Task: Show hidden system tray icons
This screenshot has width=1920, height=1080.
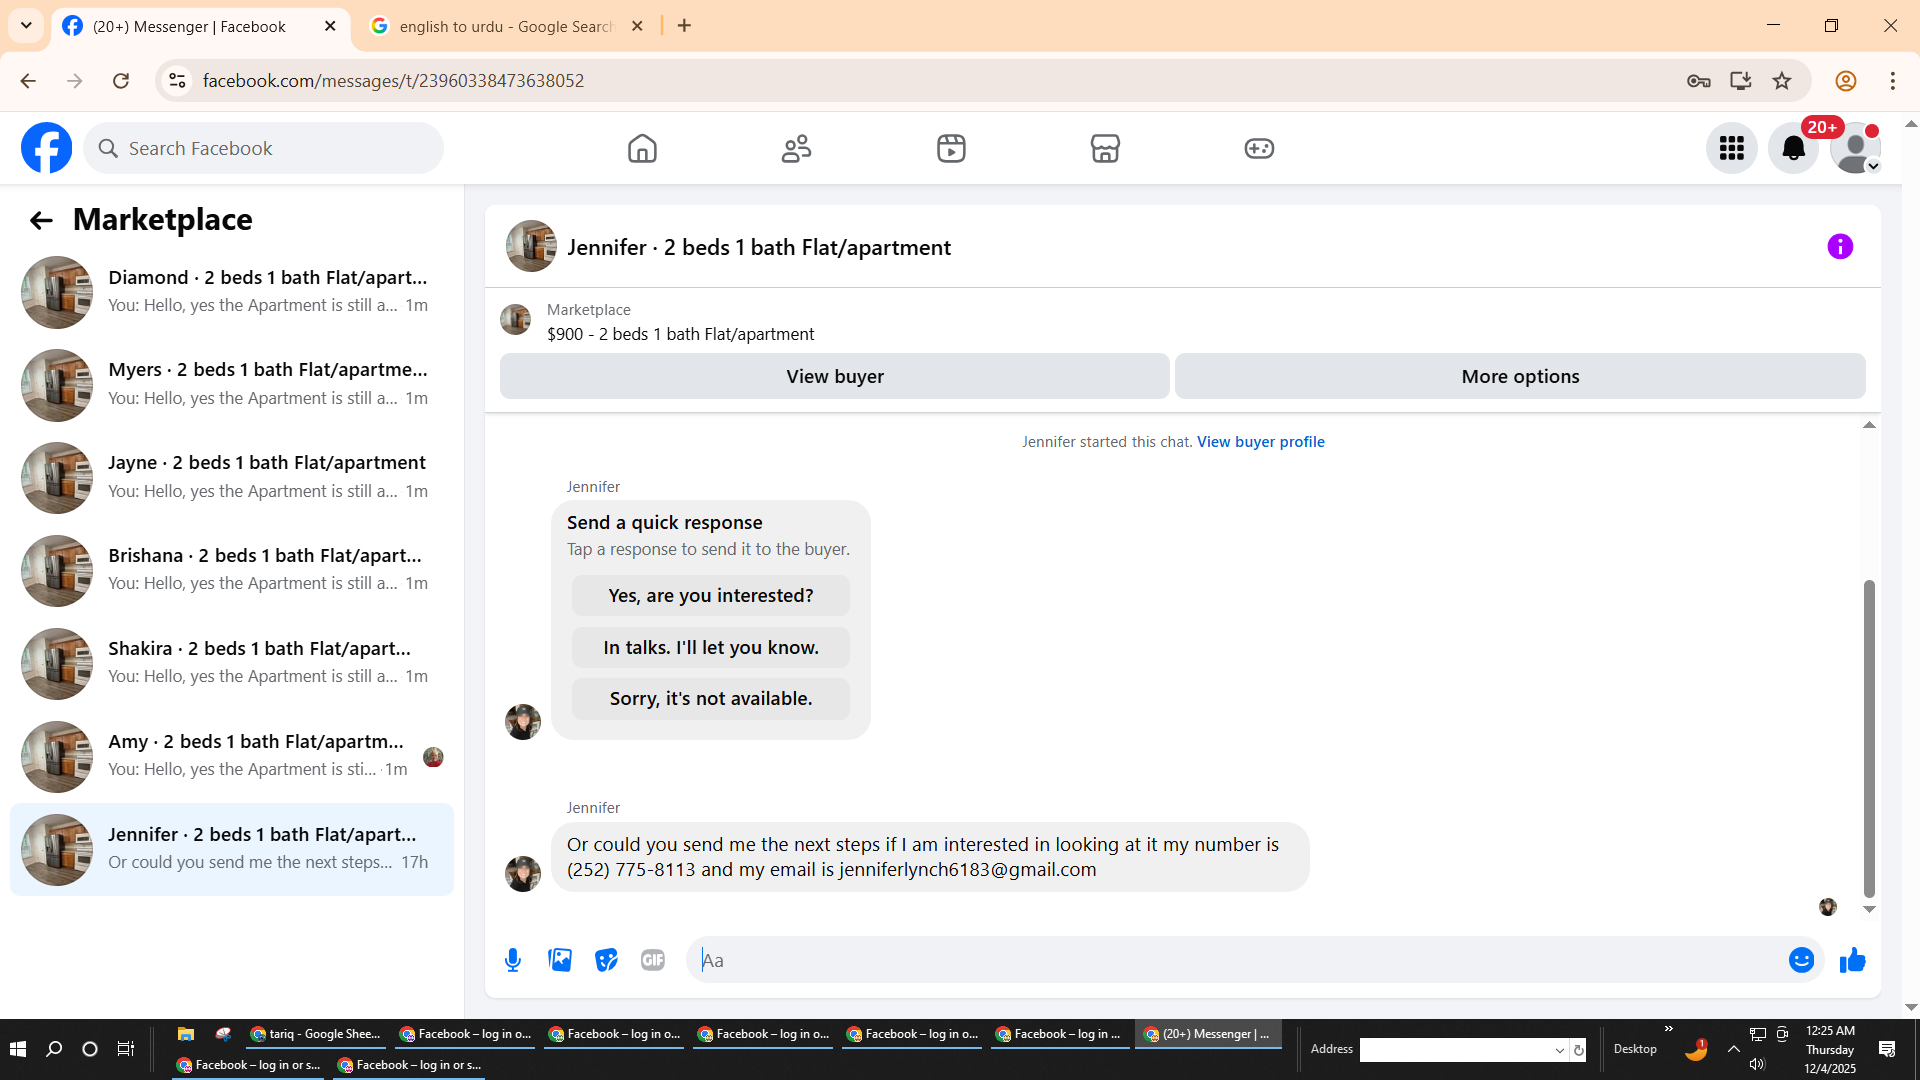Action: tap(1733, 1049)
